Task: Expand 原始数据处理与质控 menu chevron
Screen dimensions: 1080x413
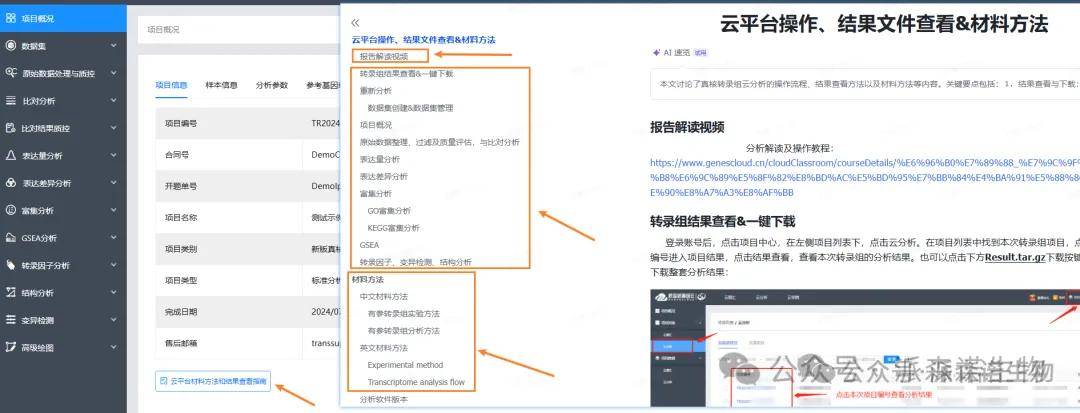Action: click(x=113, y=73)
